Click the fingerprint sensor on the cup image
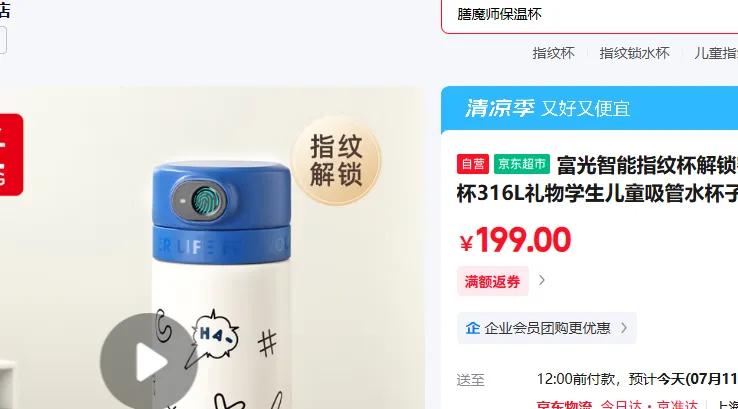Image resolution: width=738 pixels, height=409 pixels. [x=203, y=201]
